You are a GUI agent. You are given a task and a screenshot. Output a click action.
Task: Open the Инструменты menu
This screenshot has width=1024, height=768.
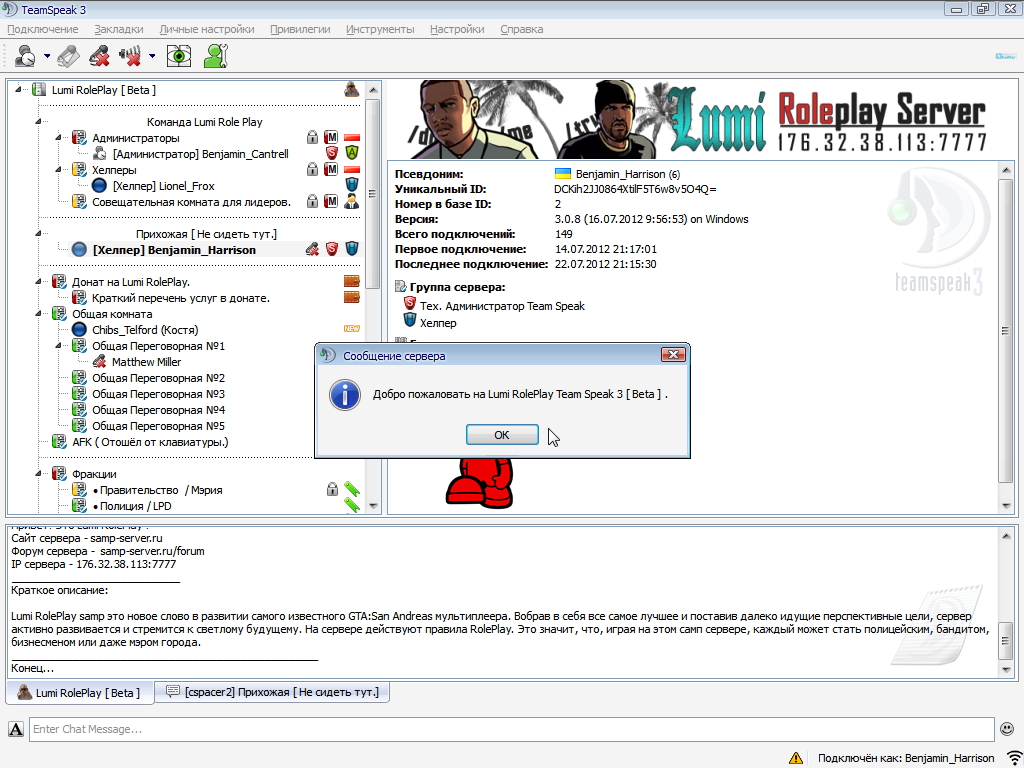tap(380, 29)
